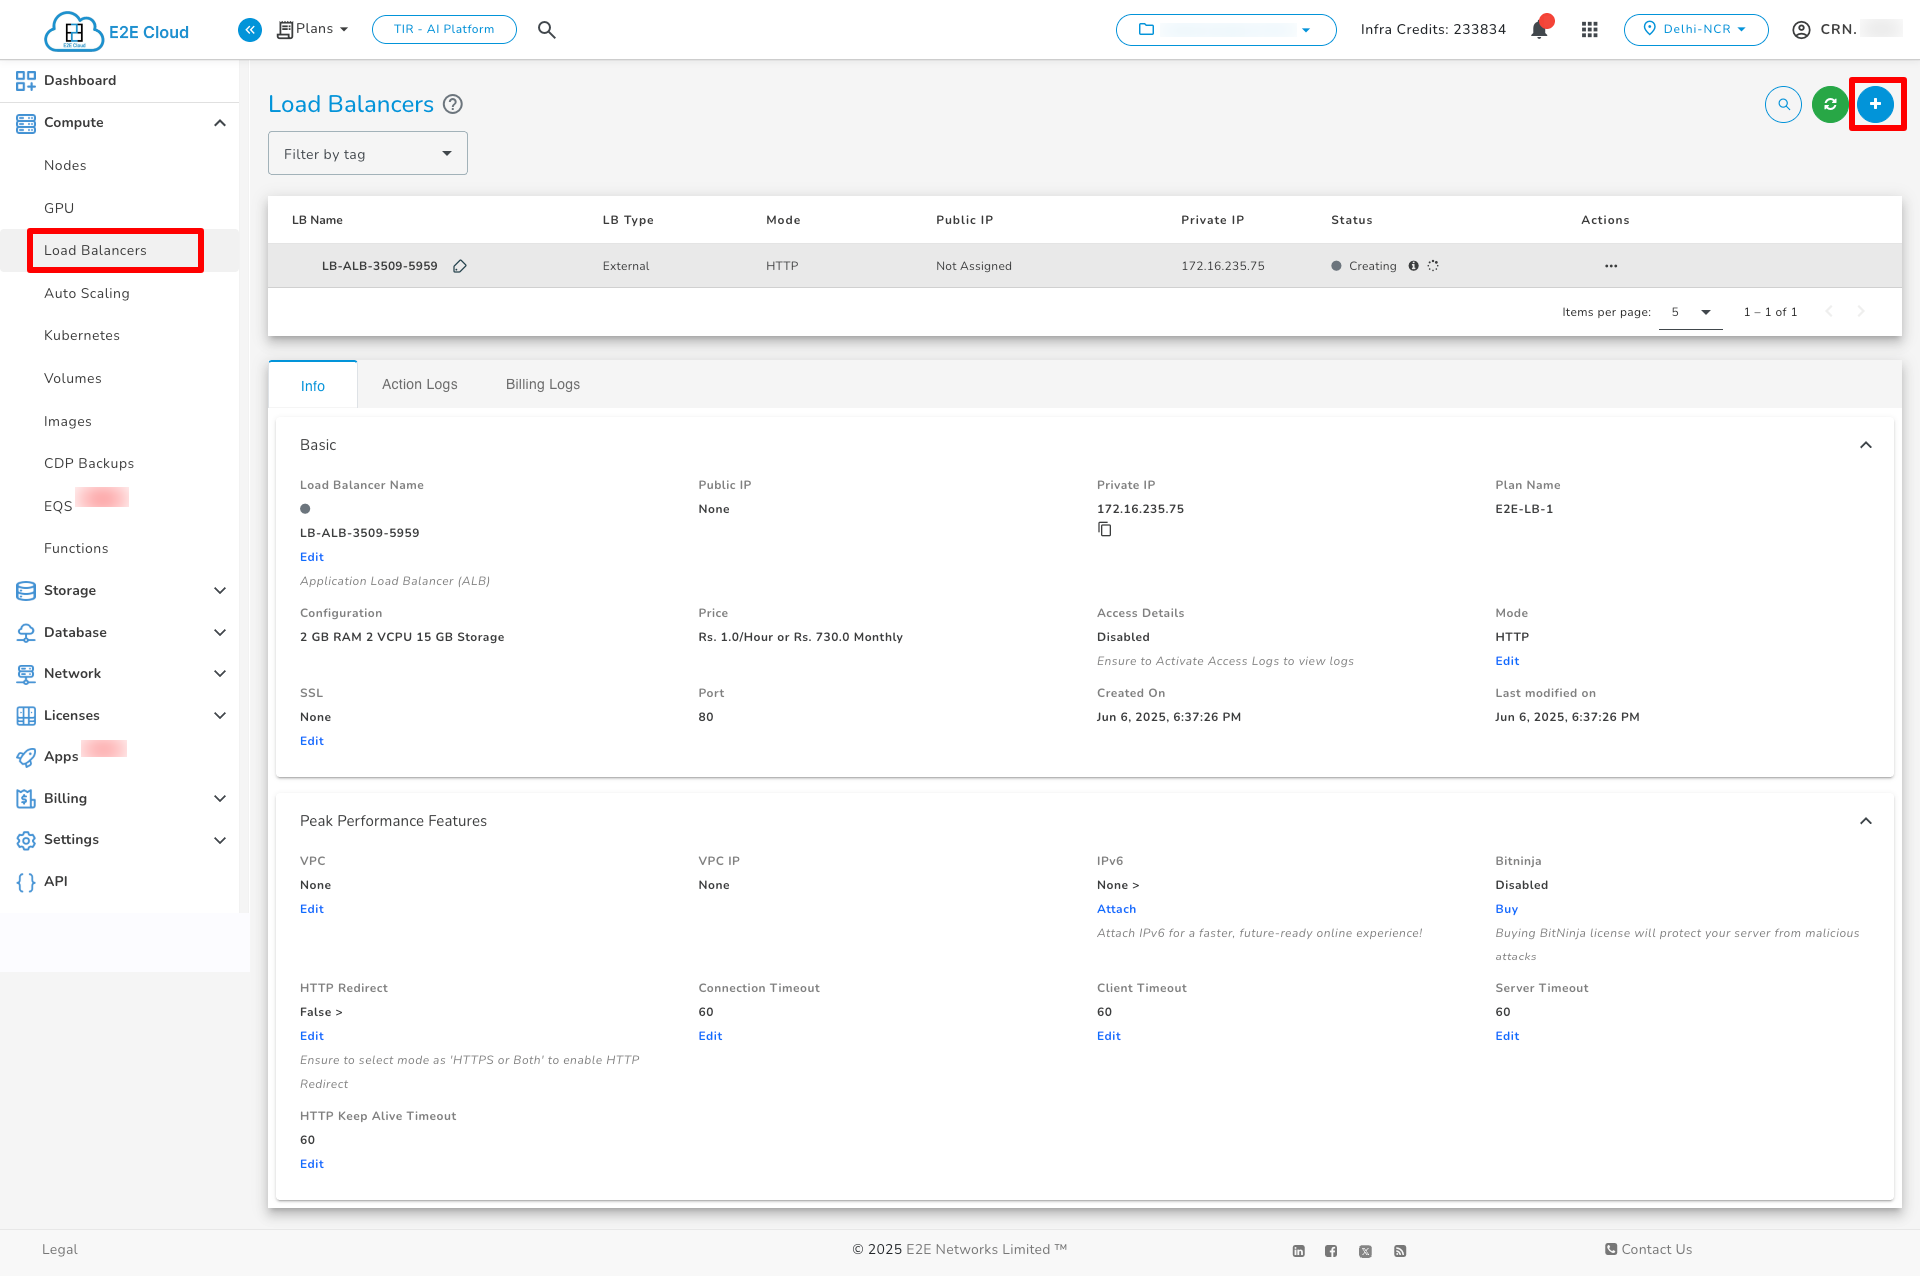This screenshot has width=1920, height=1277.
Task: Open the Filter by tag dropdown
Action: 367,153
